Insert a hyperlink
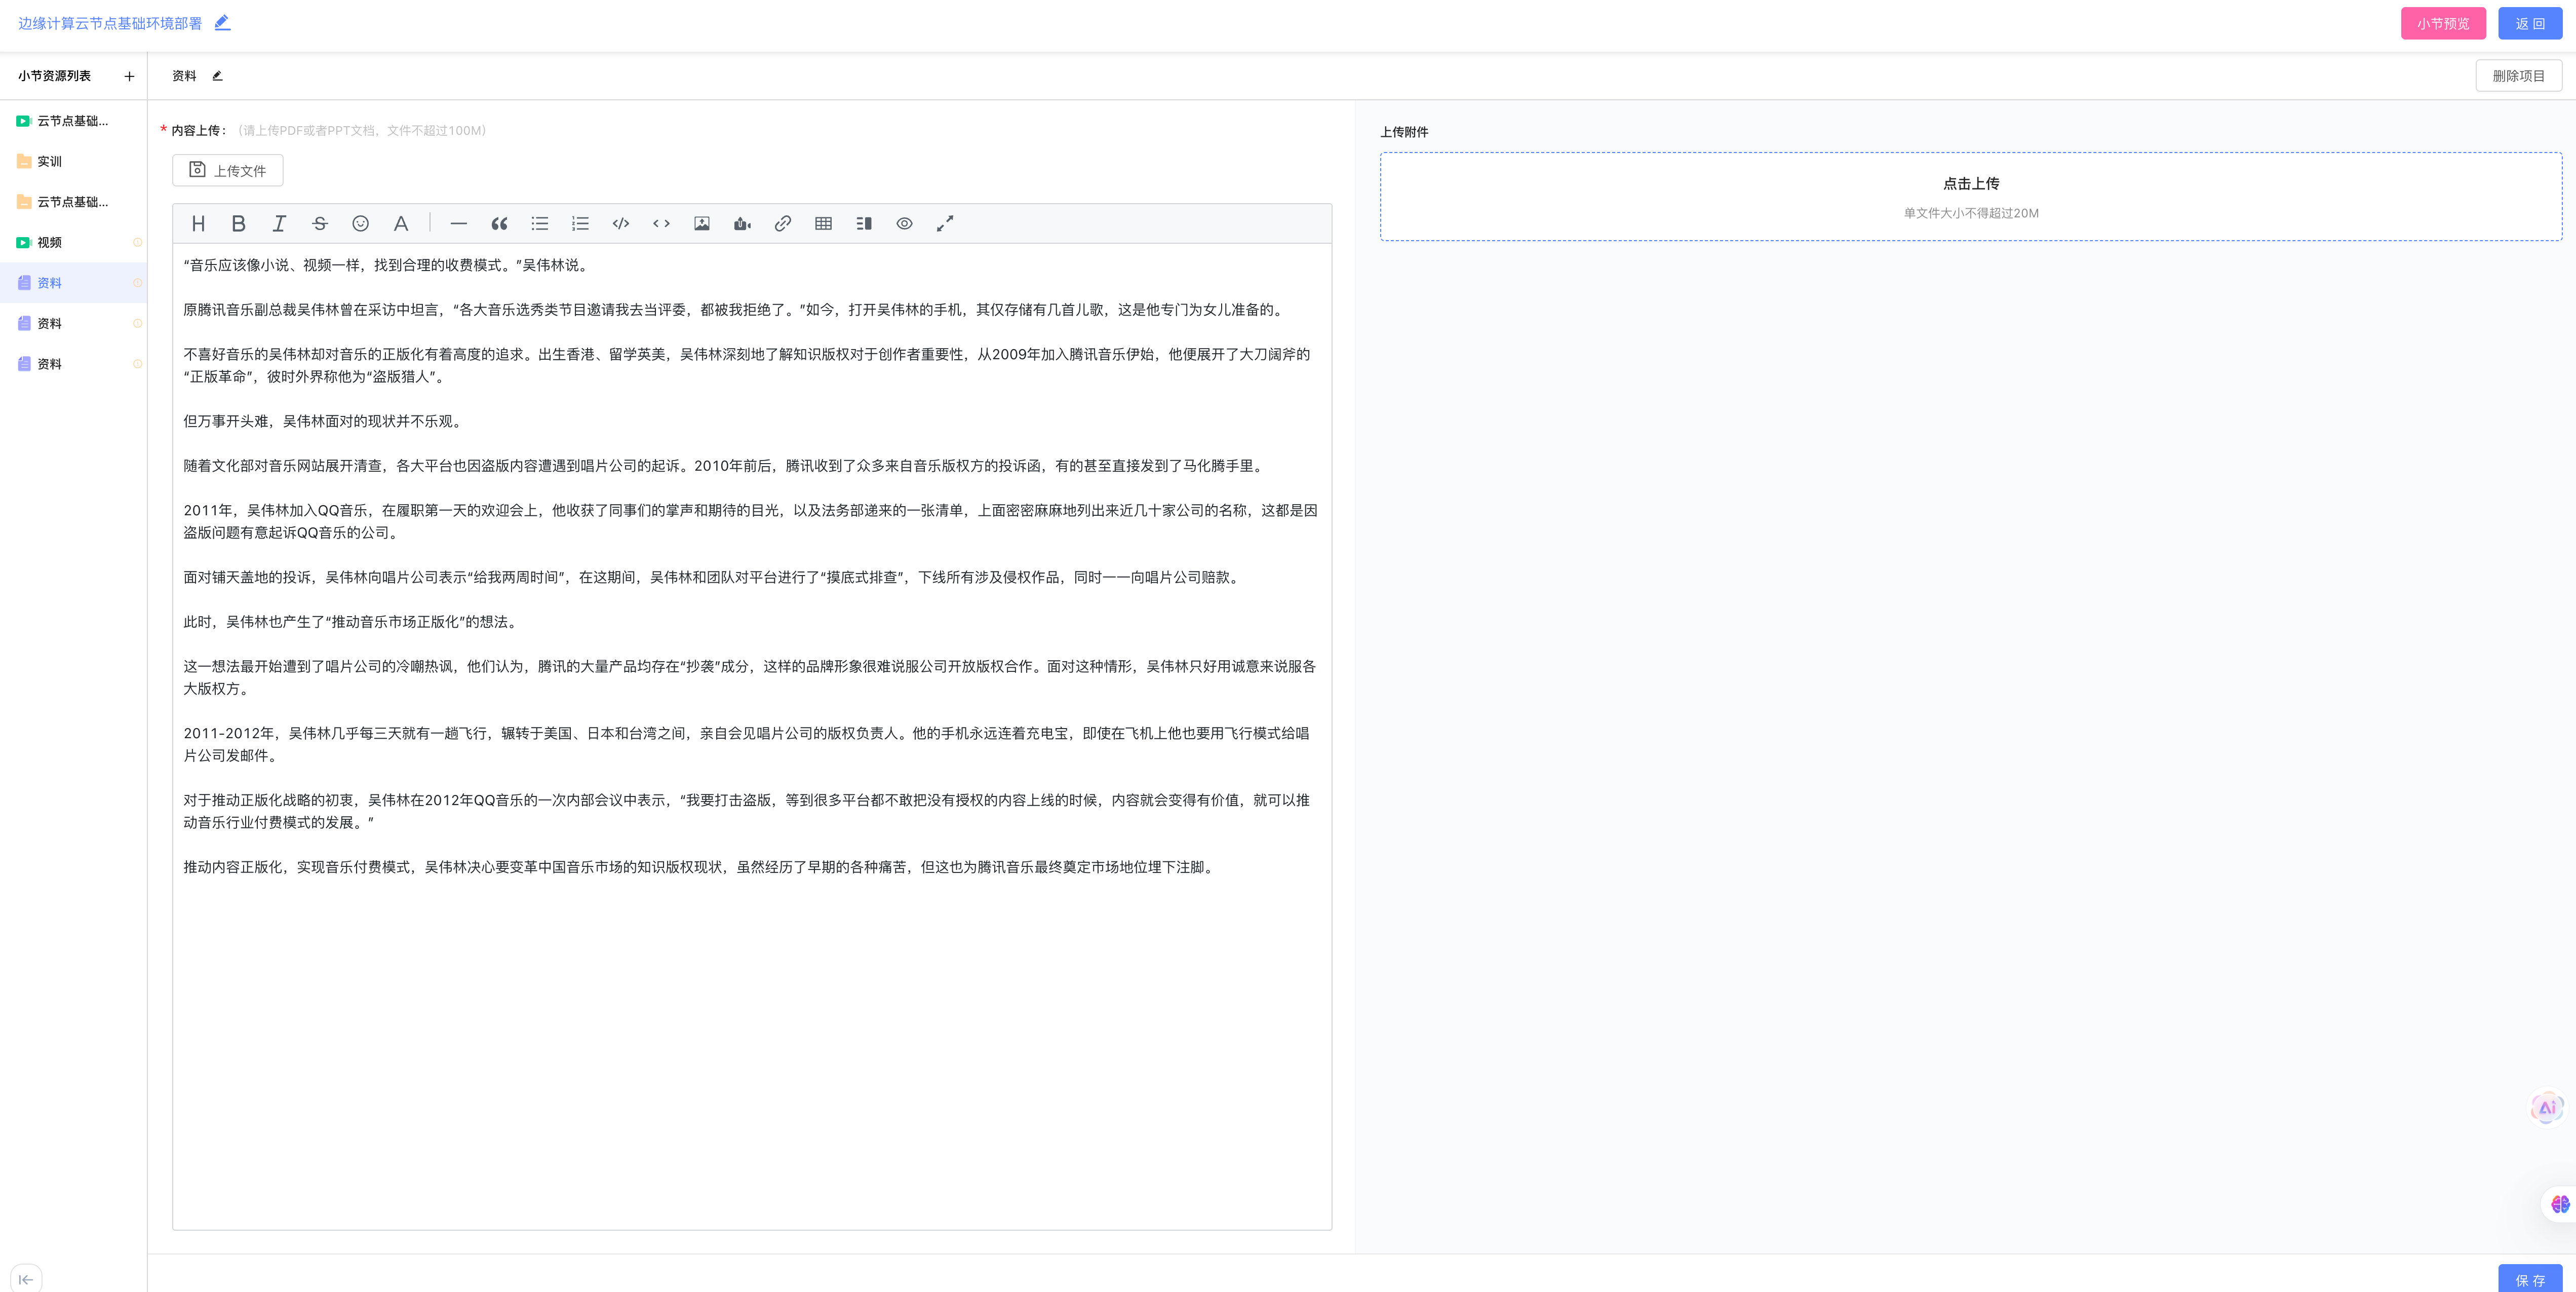 click(x=783, y=223)
